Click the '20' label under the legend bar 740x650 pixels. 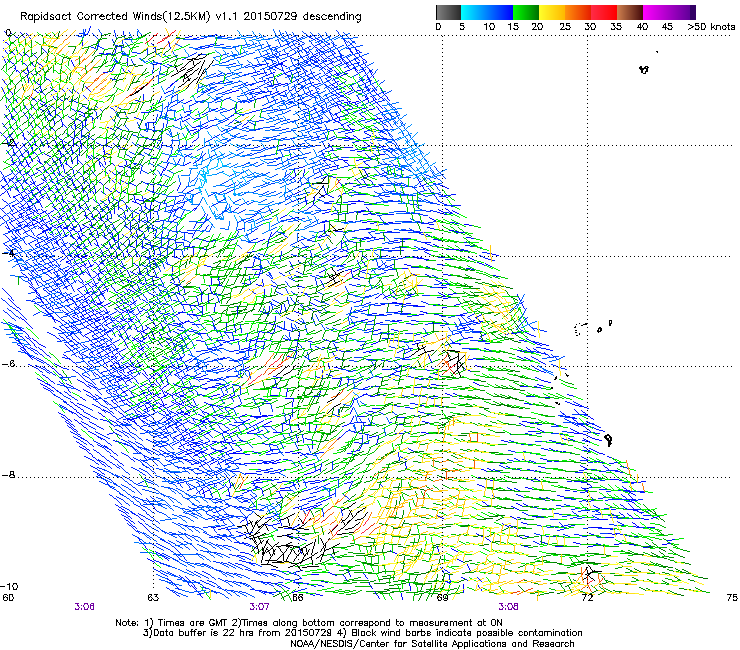click(x=537, y=27)
